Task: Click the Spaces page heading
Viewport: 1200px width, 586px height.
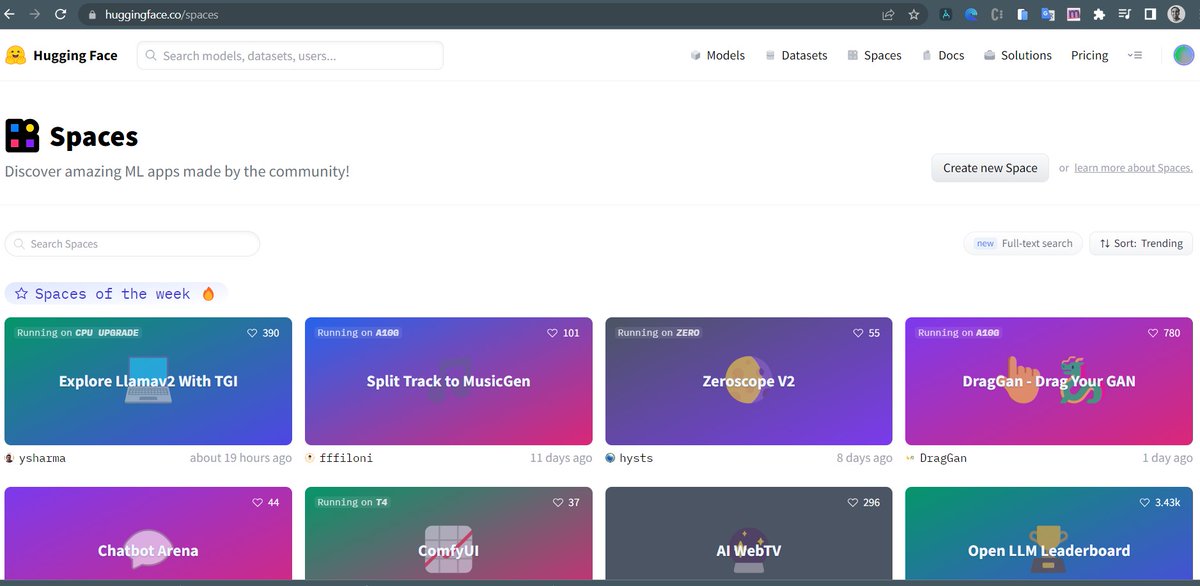Action: click(94, 136)
